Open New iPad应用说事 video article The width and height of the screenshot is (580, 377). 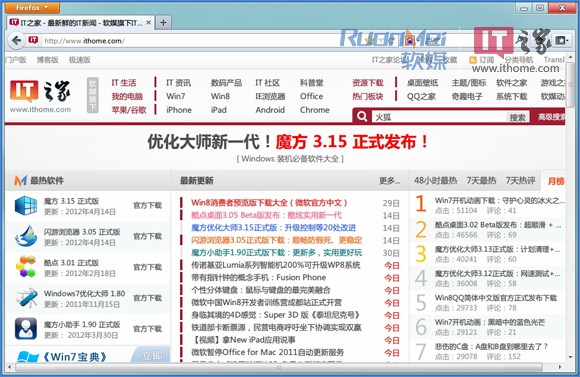tap(243, 340)
